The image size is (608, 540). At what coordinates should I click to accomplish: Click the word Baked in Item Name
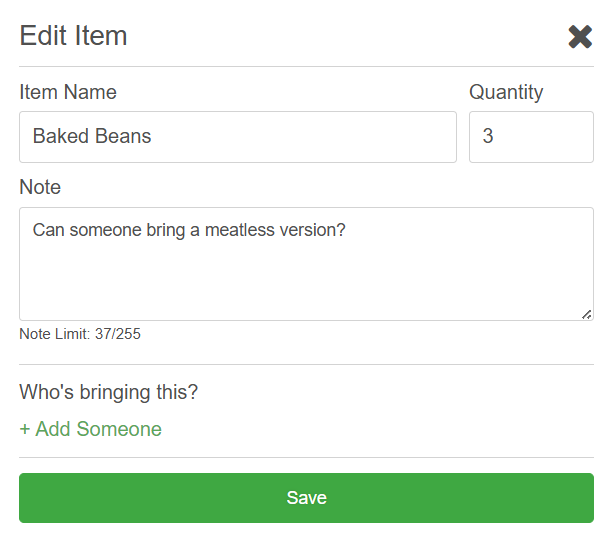61,136
